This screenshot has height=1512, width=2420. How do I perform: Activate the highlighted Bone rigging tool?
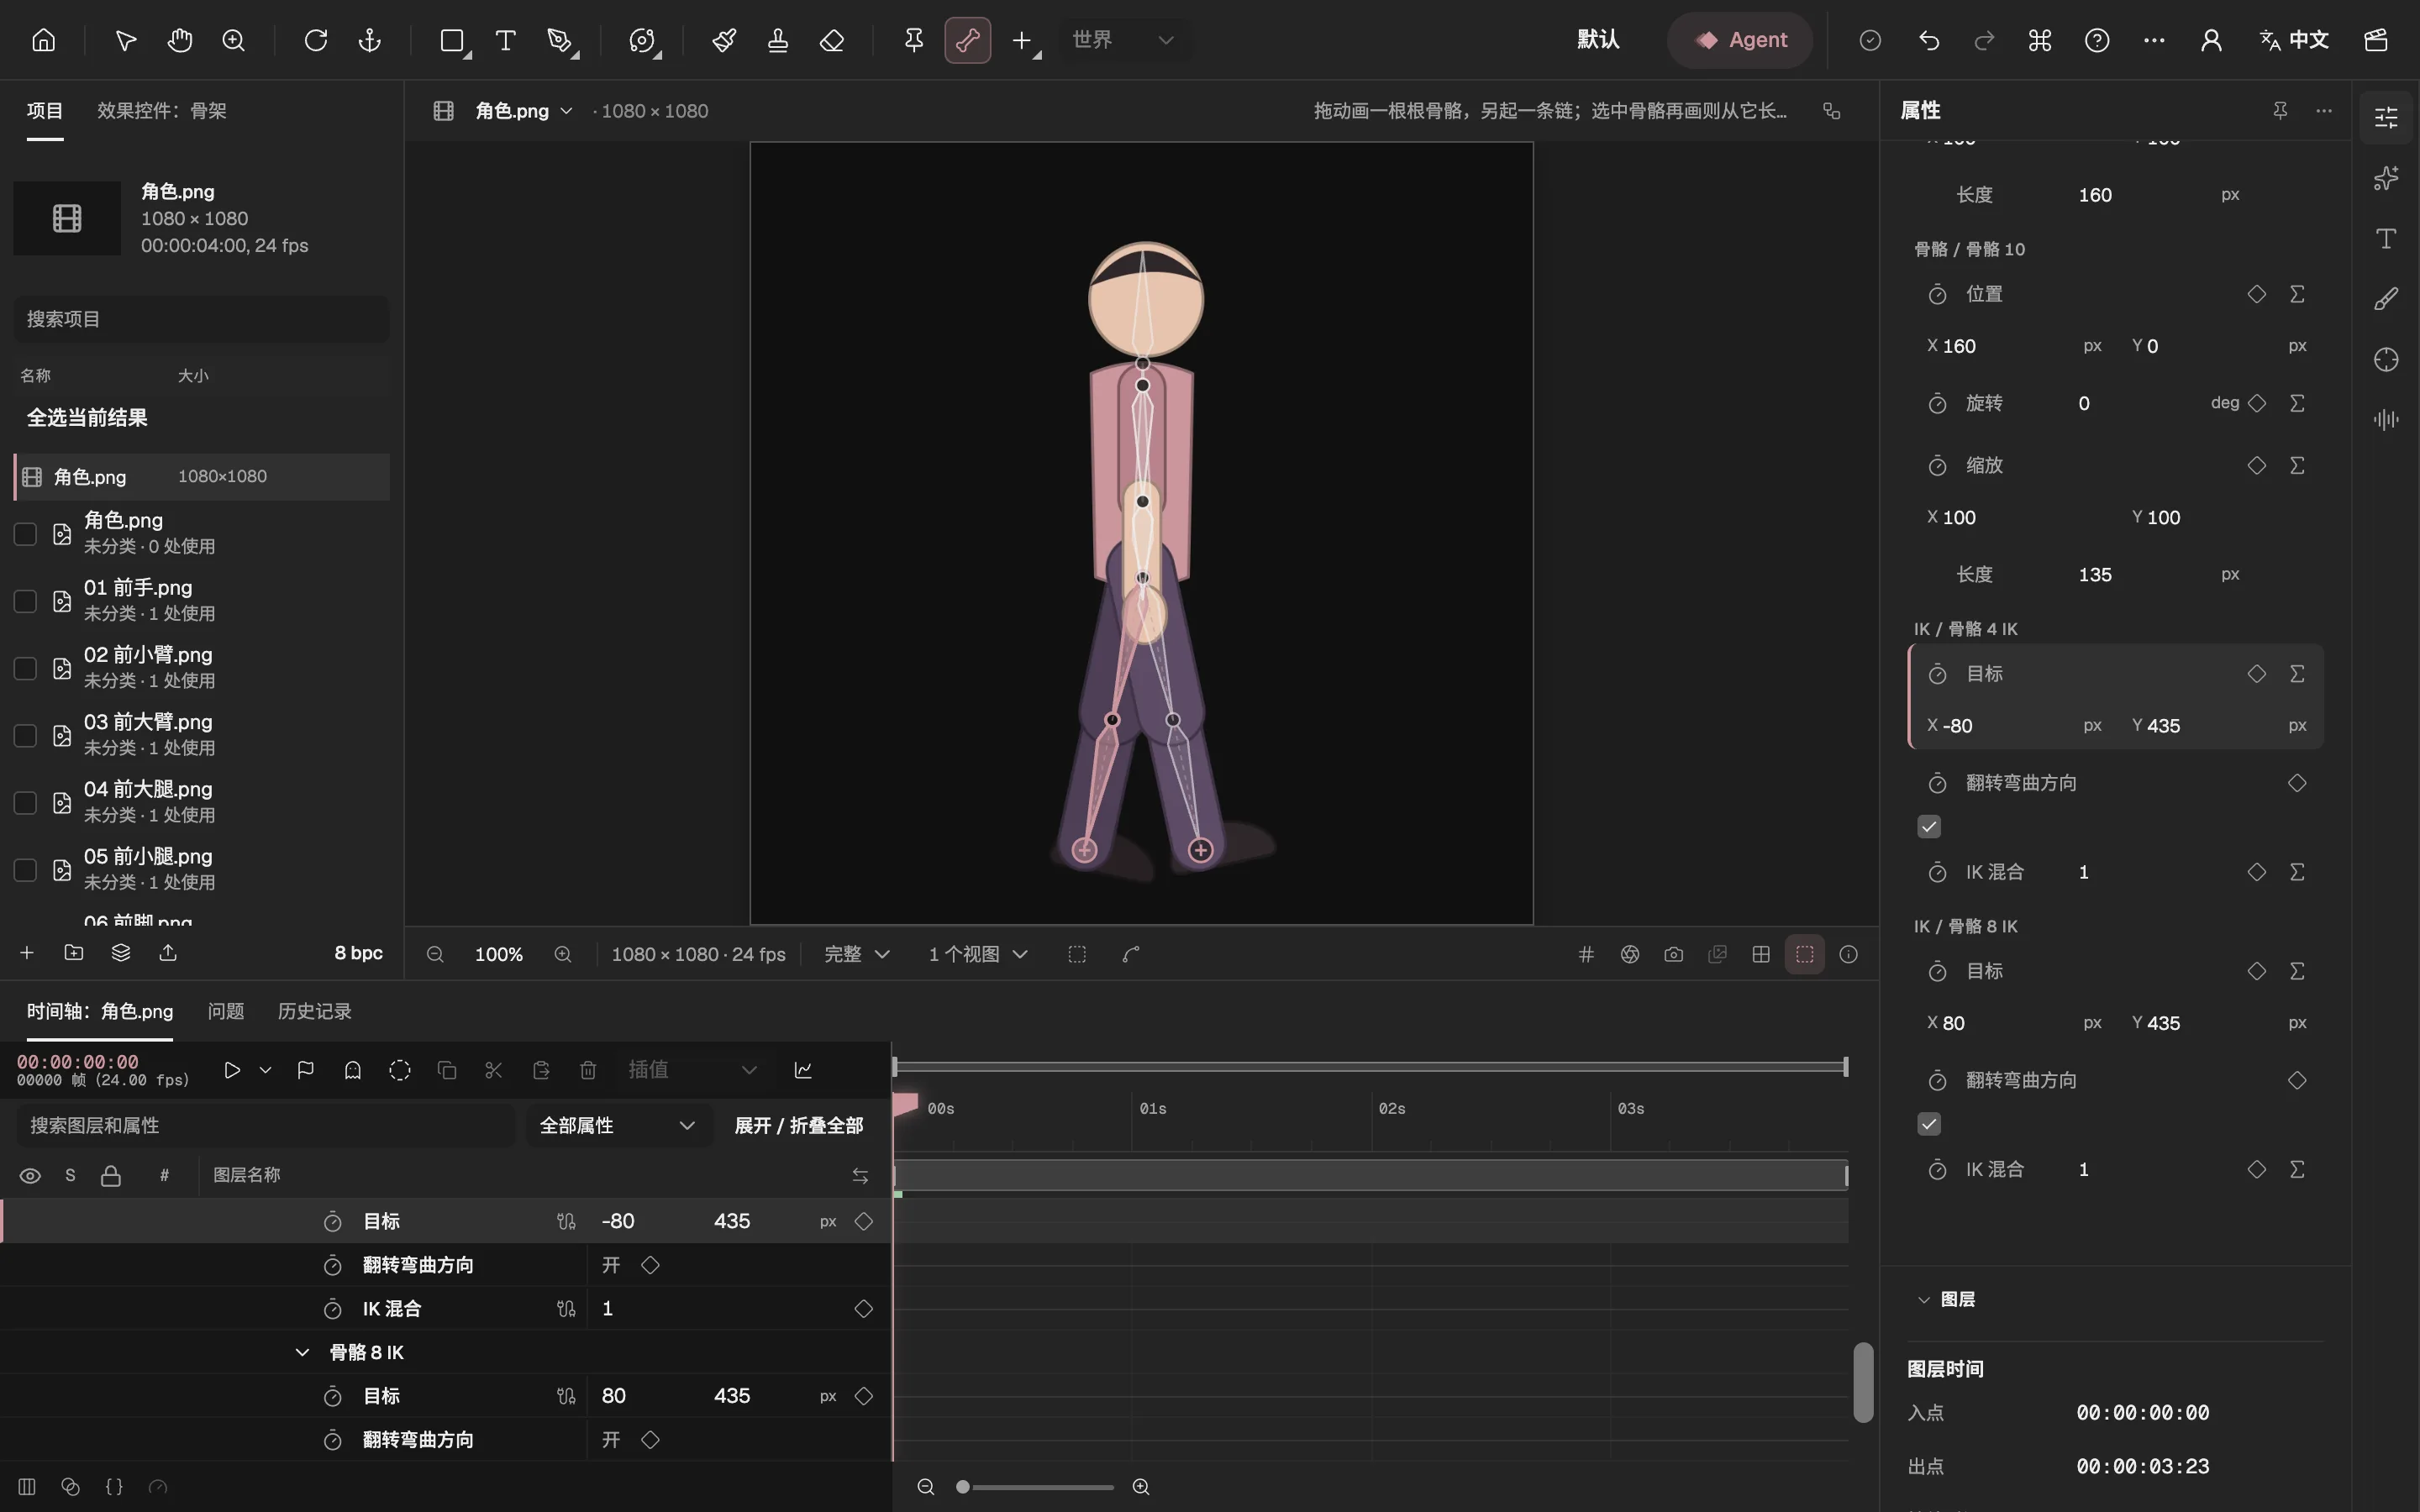(x=967, y=40)
